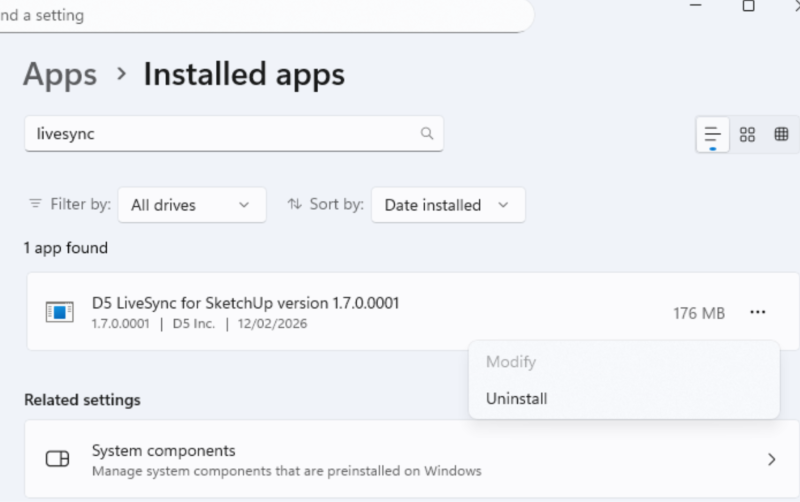Viewport: 800px width, 502px height.
Task: Click the D5 LiveSync for SketchUp app name
Action: point(245,303)
